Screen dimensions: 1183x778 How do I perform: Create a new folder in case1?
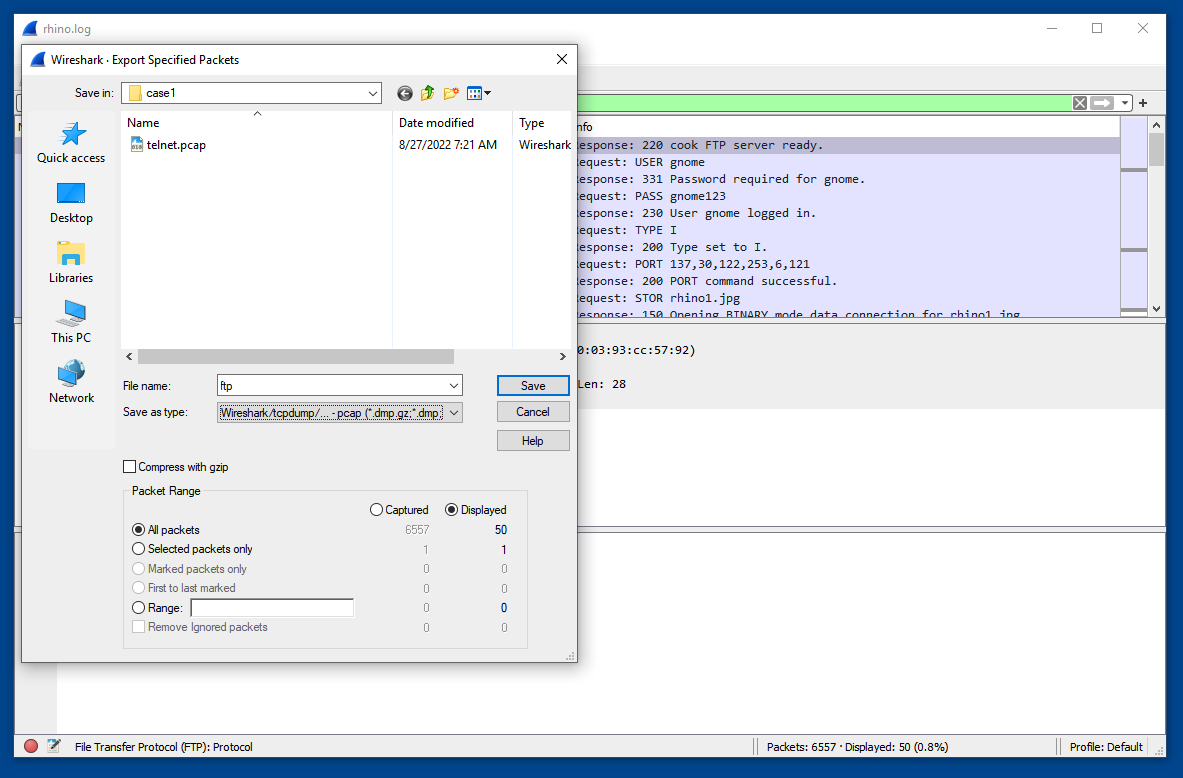click(451, 93)
